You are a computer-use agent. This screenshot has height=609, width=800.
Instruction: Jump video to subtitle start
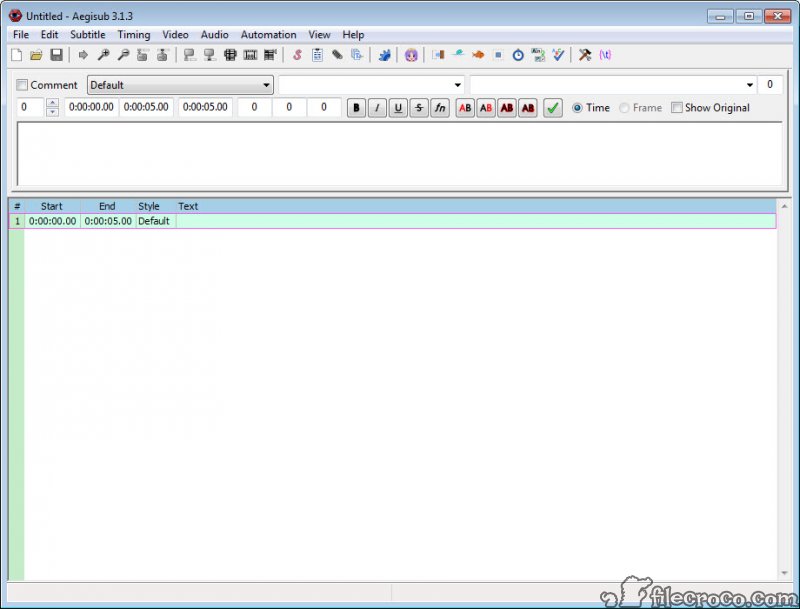coord(142,55)
